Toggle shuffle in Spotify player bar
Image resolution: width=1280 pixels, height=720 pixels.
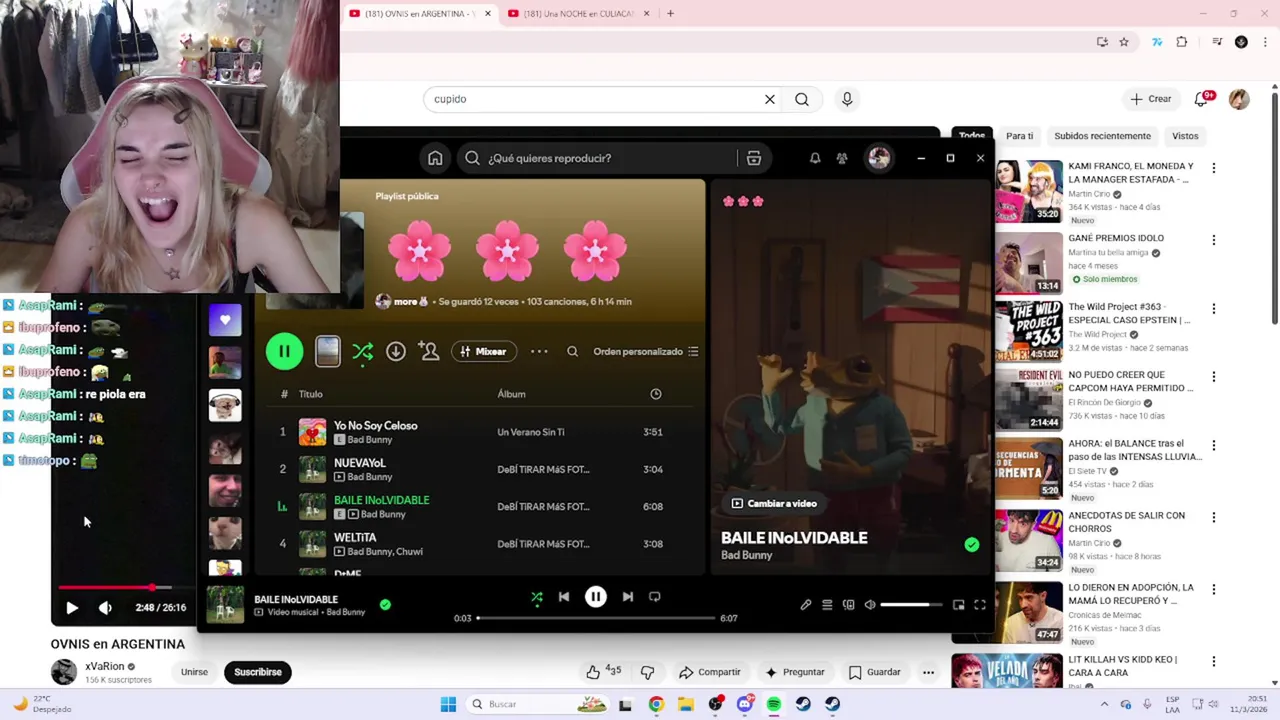tap(537, 597)
